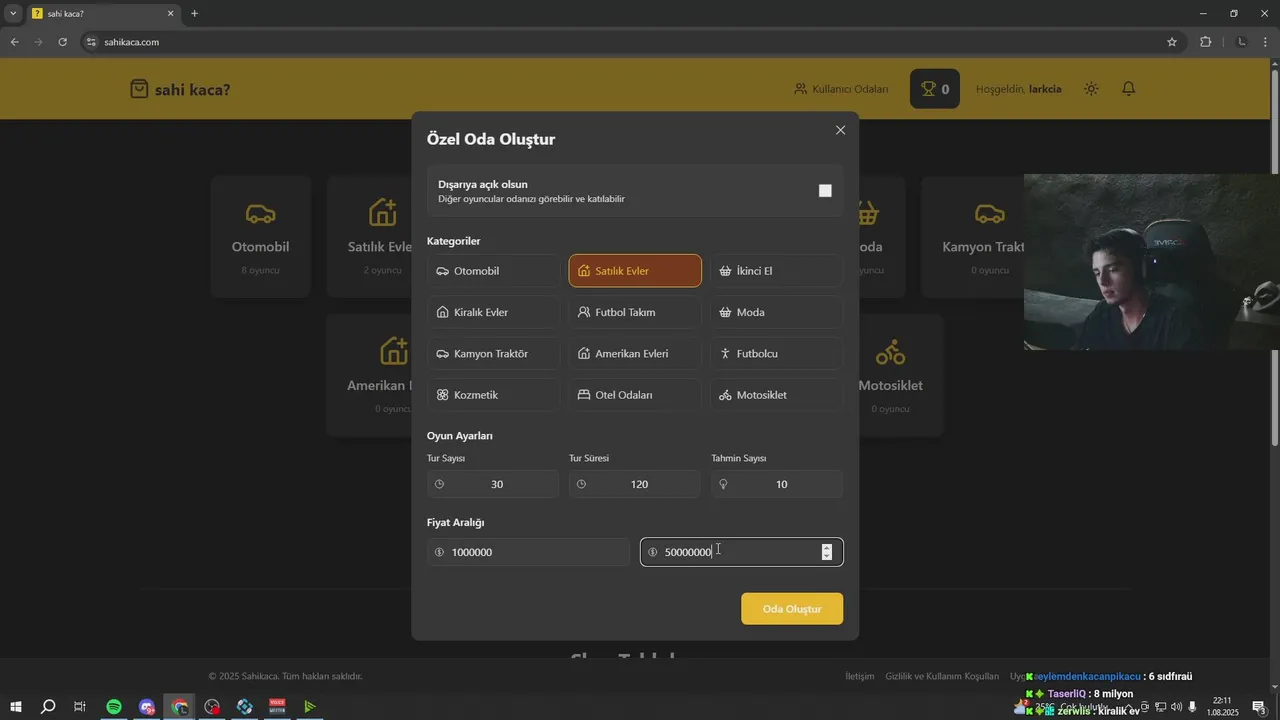Open Discord from the taskbar
Screen dimensions: 1280x720
click(x=147, y=707)
